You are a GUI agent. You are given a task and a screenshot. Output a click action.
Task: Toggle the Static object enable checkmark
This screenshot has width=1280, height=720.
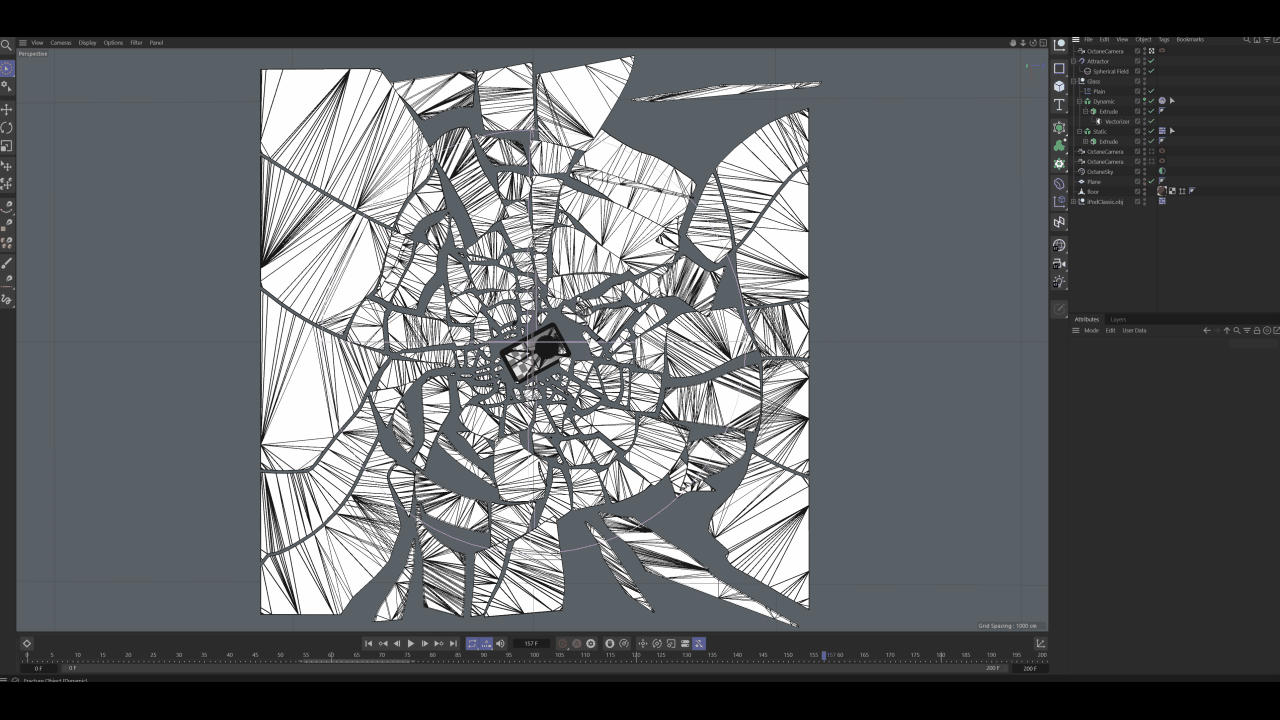click(x=1151, y=131)
